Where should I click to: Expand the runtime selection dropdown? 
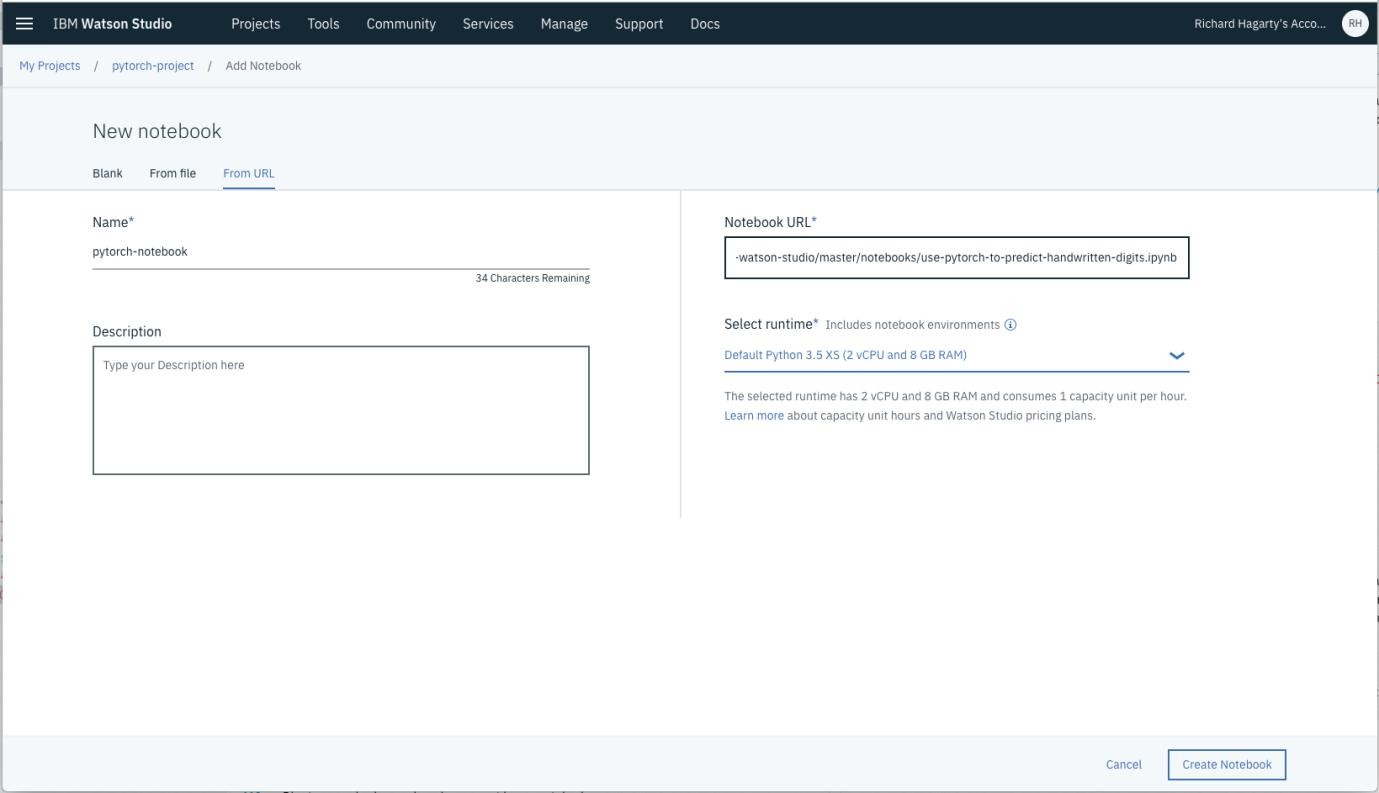tap(1178, 355)
